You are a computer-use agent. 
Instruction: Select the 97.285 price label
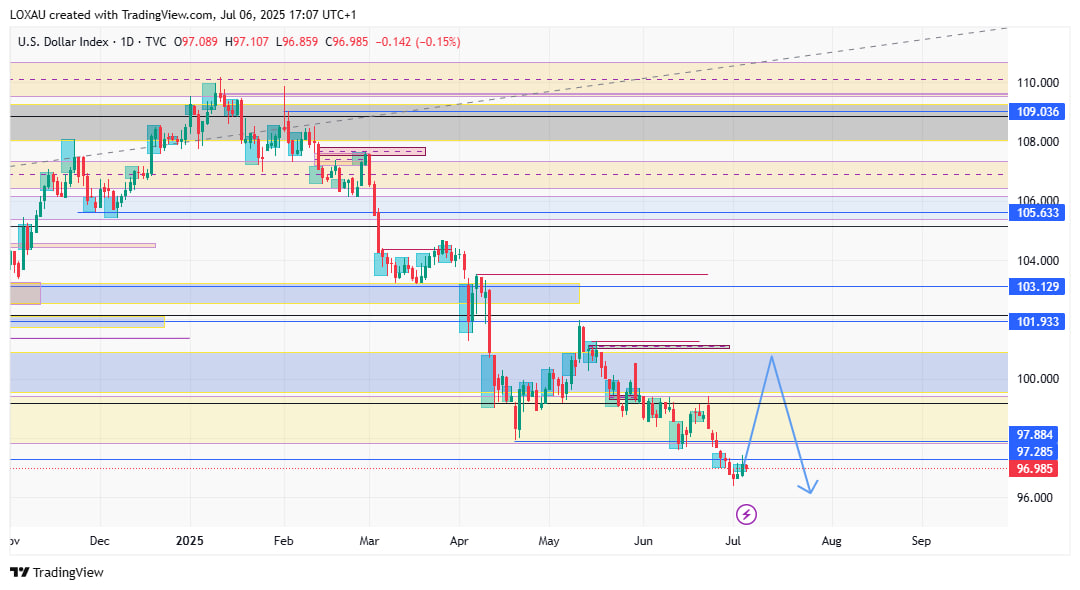1034,452
